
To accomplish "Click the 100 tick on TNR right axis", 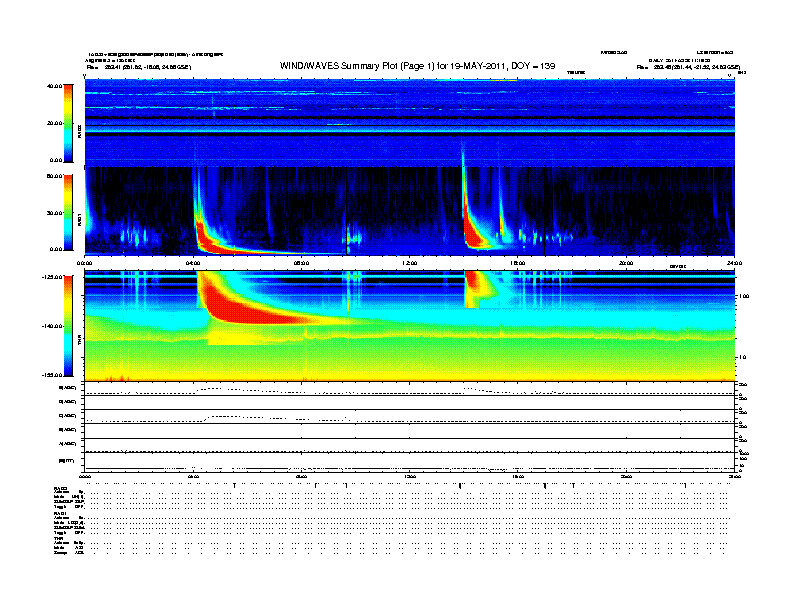I will 744,296.
